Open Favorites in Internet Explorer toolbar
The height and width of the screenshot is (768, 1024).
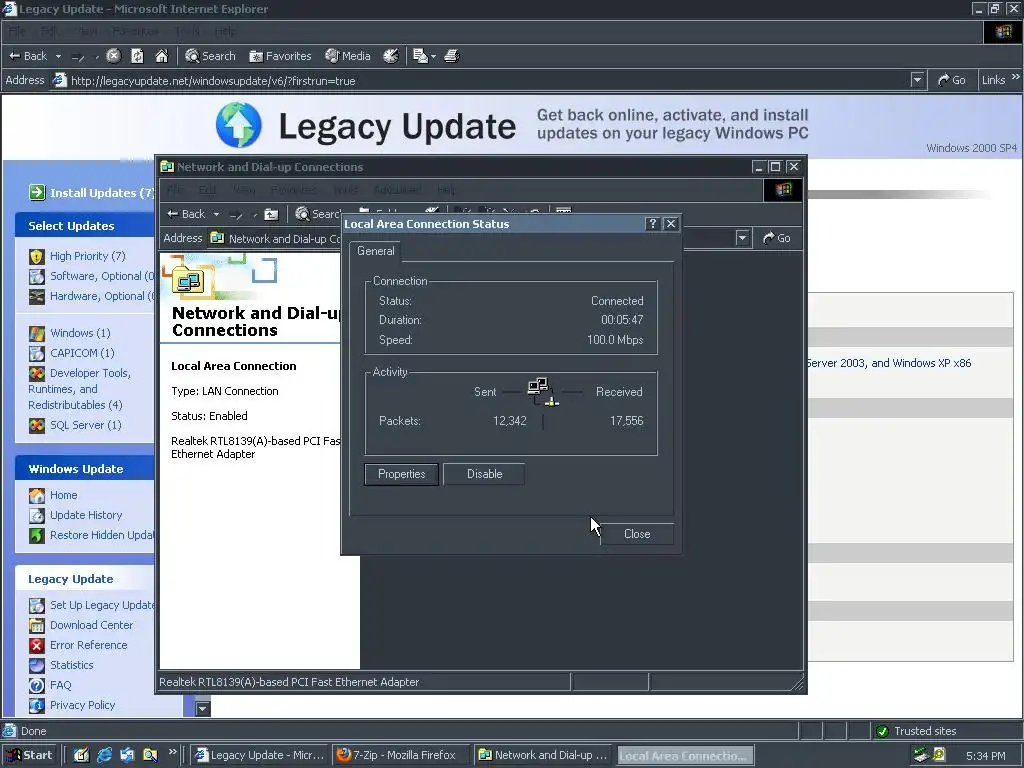coord(280,56)
